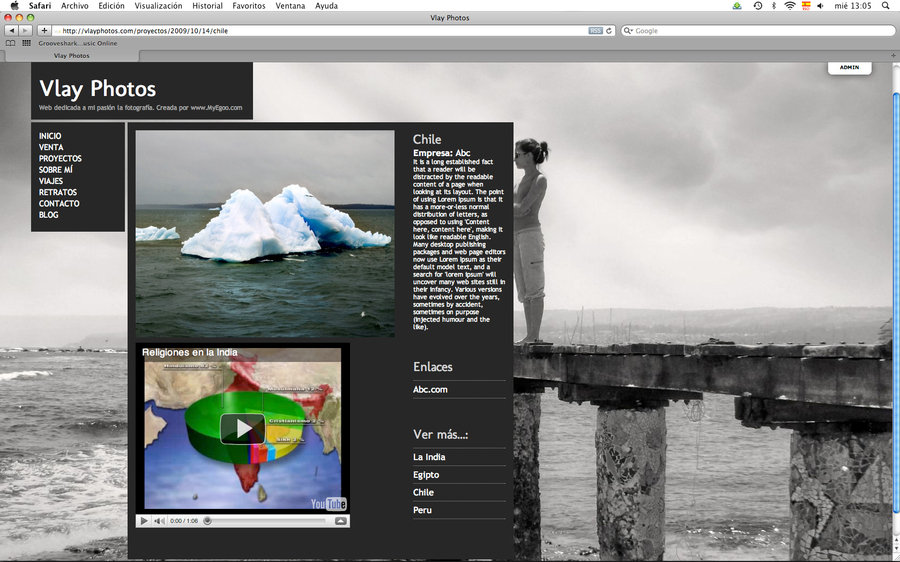Click the video progress seek bar
This screenshot has height=562, width=900.
265,521
